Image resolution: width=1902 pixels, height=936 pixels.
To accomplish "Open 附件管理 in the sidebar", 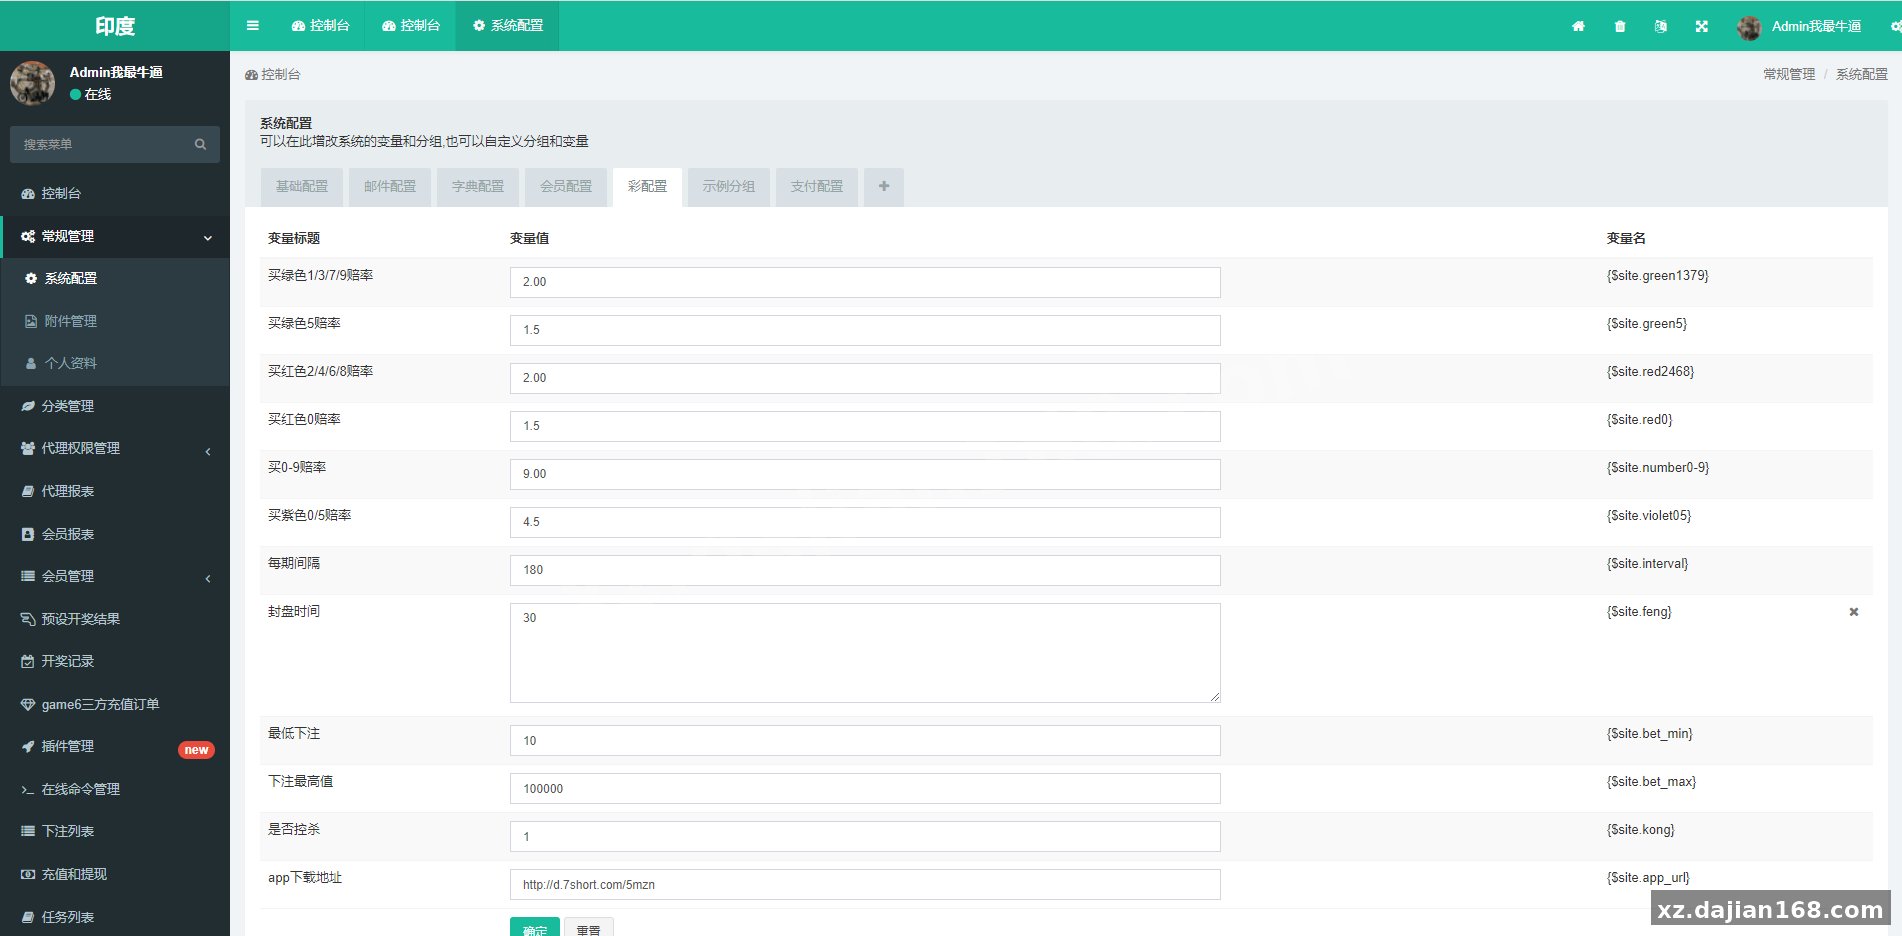I will [x=115, y=321].
